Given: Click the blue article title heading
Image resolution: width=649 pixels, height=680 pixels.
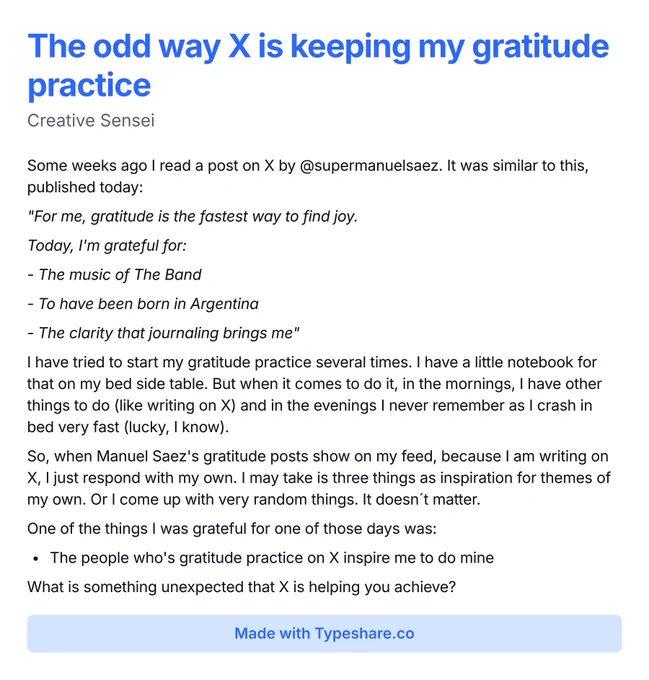Looking at the screenshot, I should [318, 65].
